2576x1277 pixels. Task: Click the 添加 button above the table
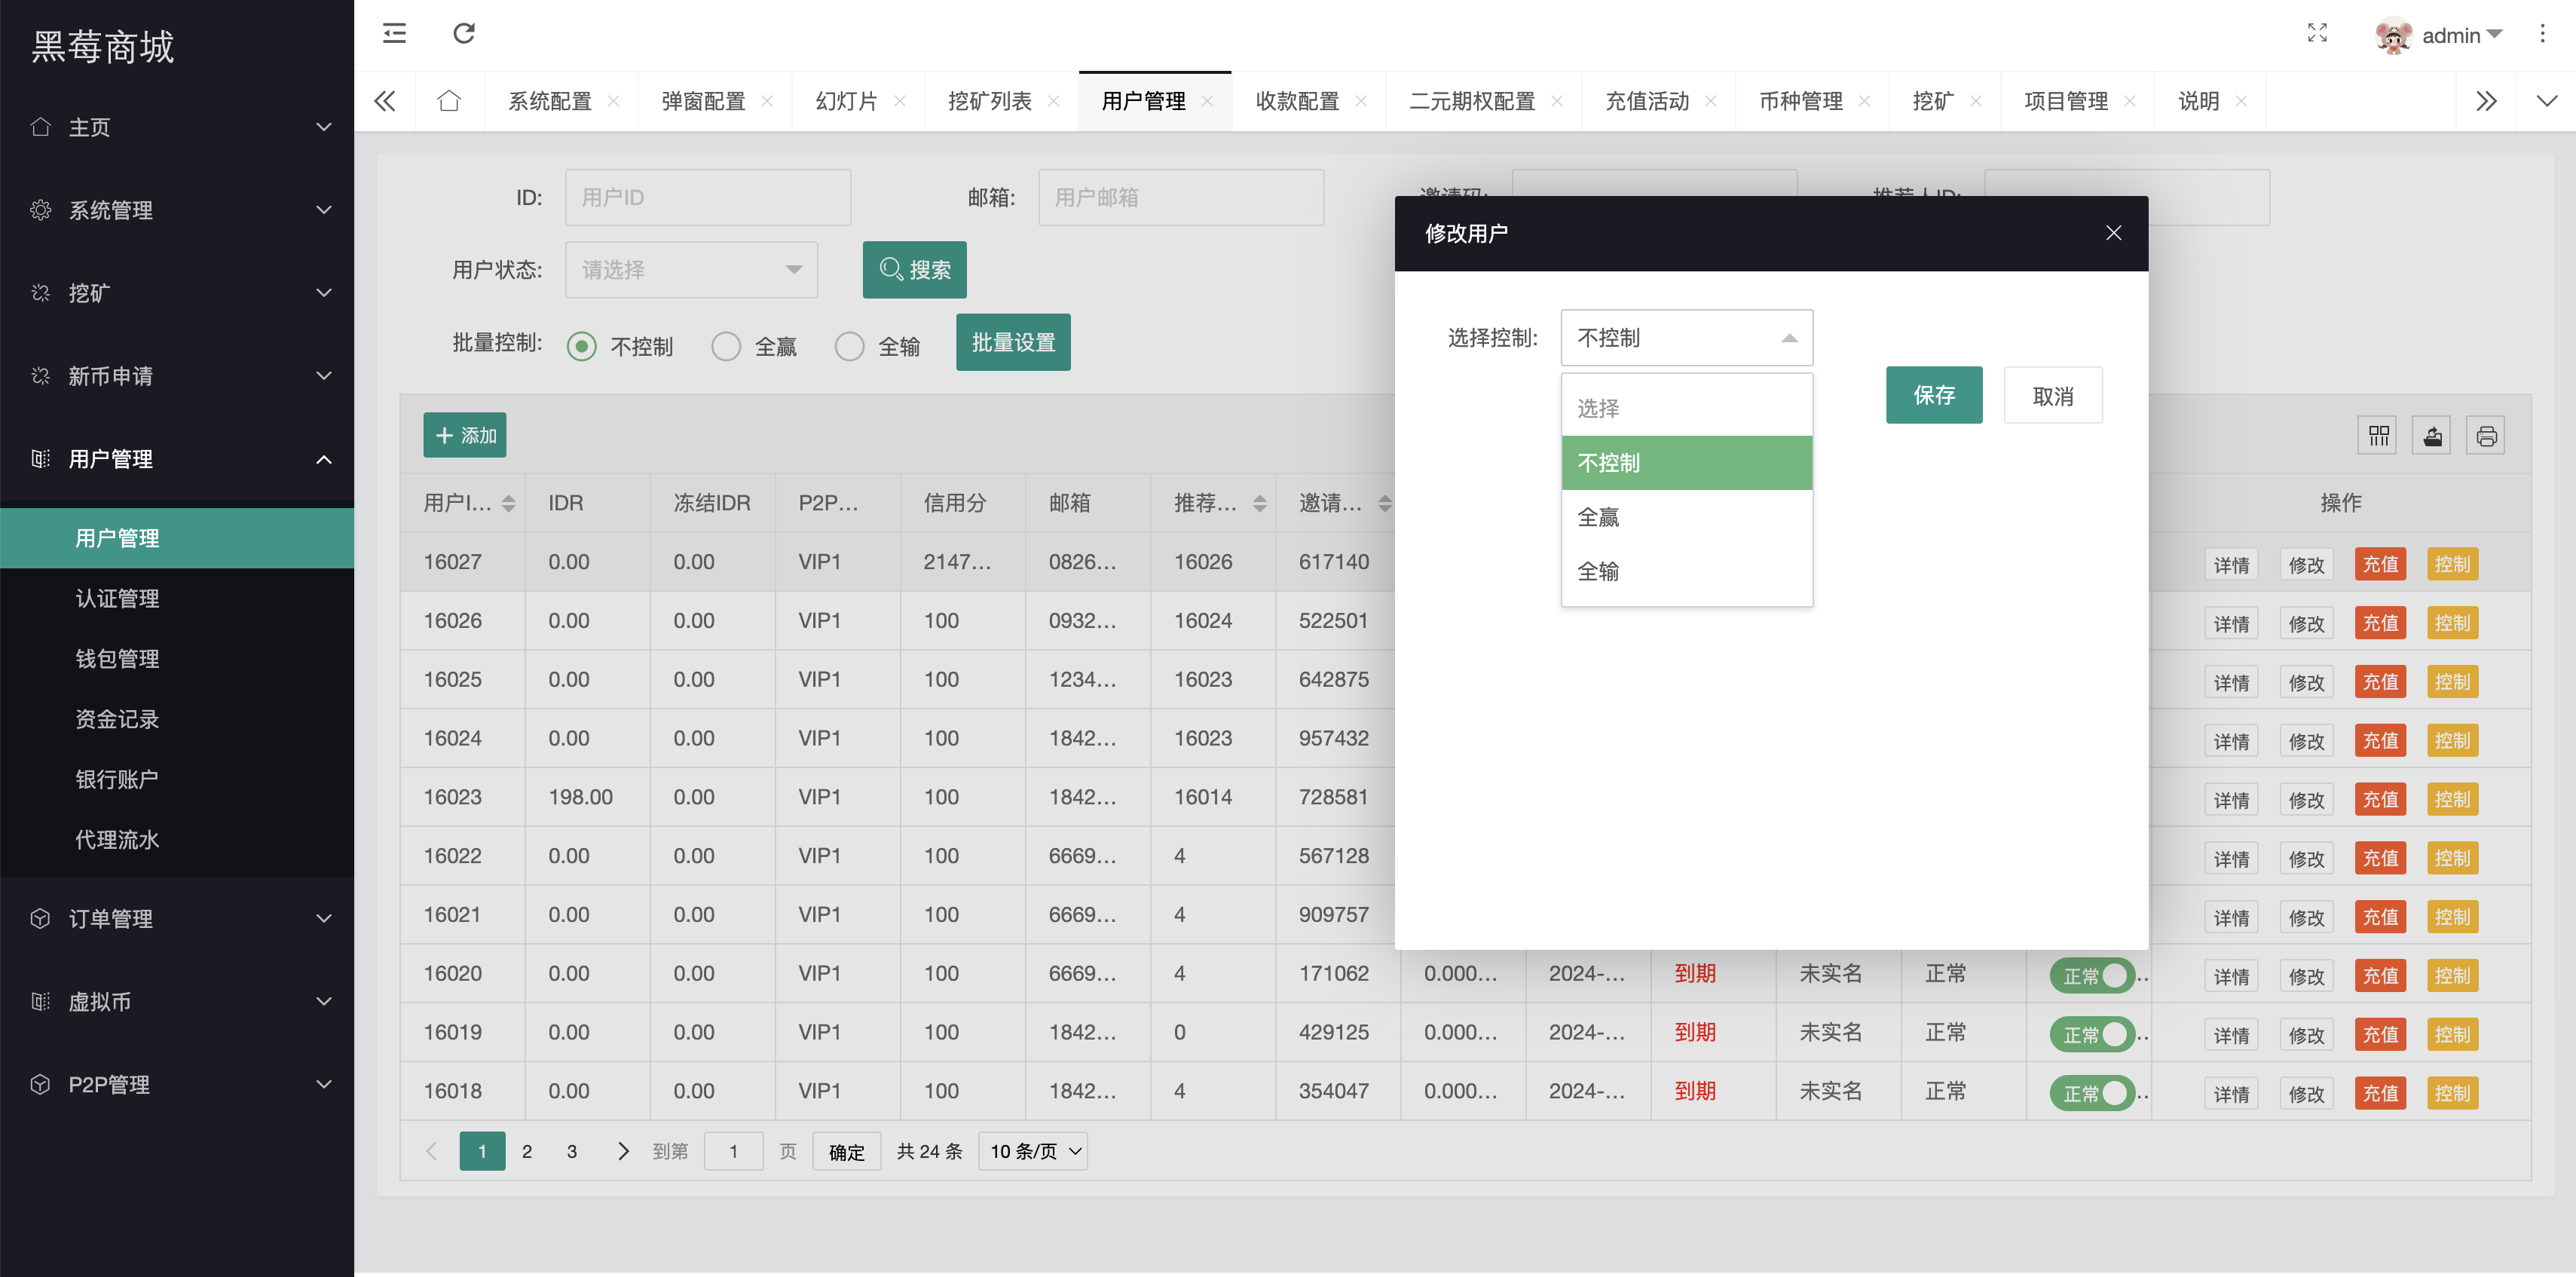tap(464, 435)
